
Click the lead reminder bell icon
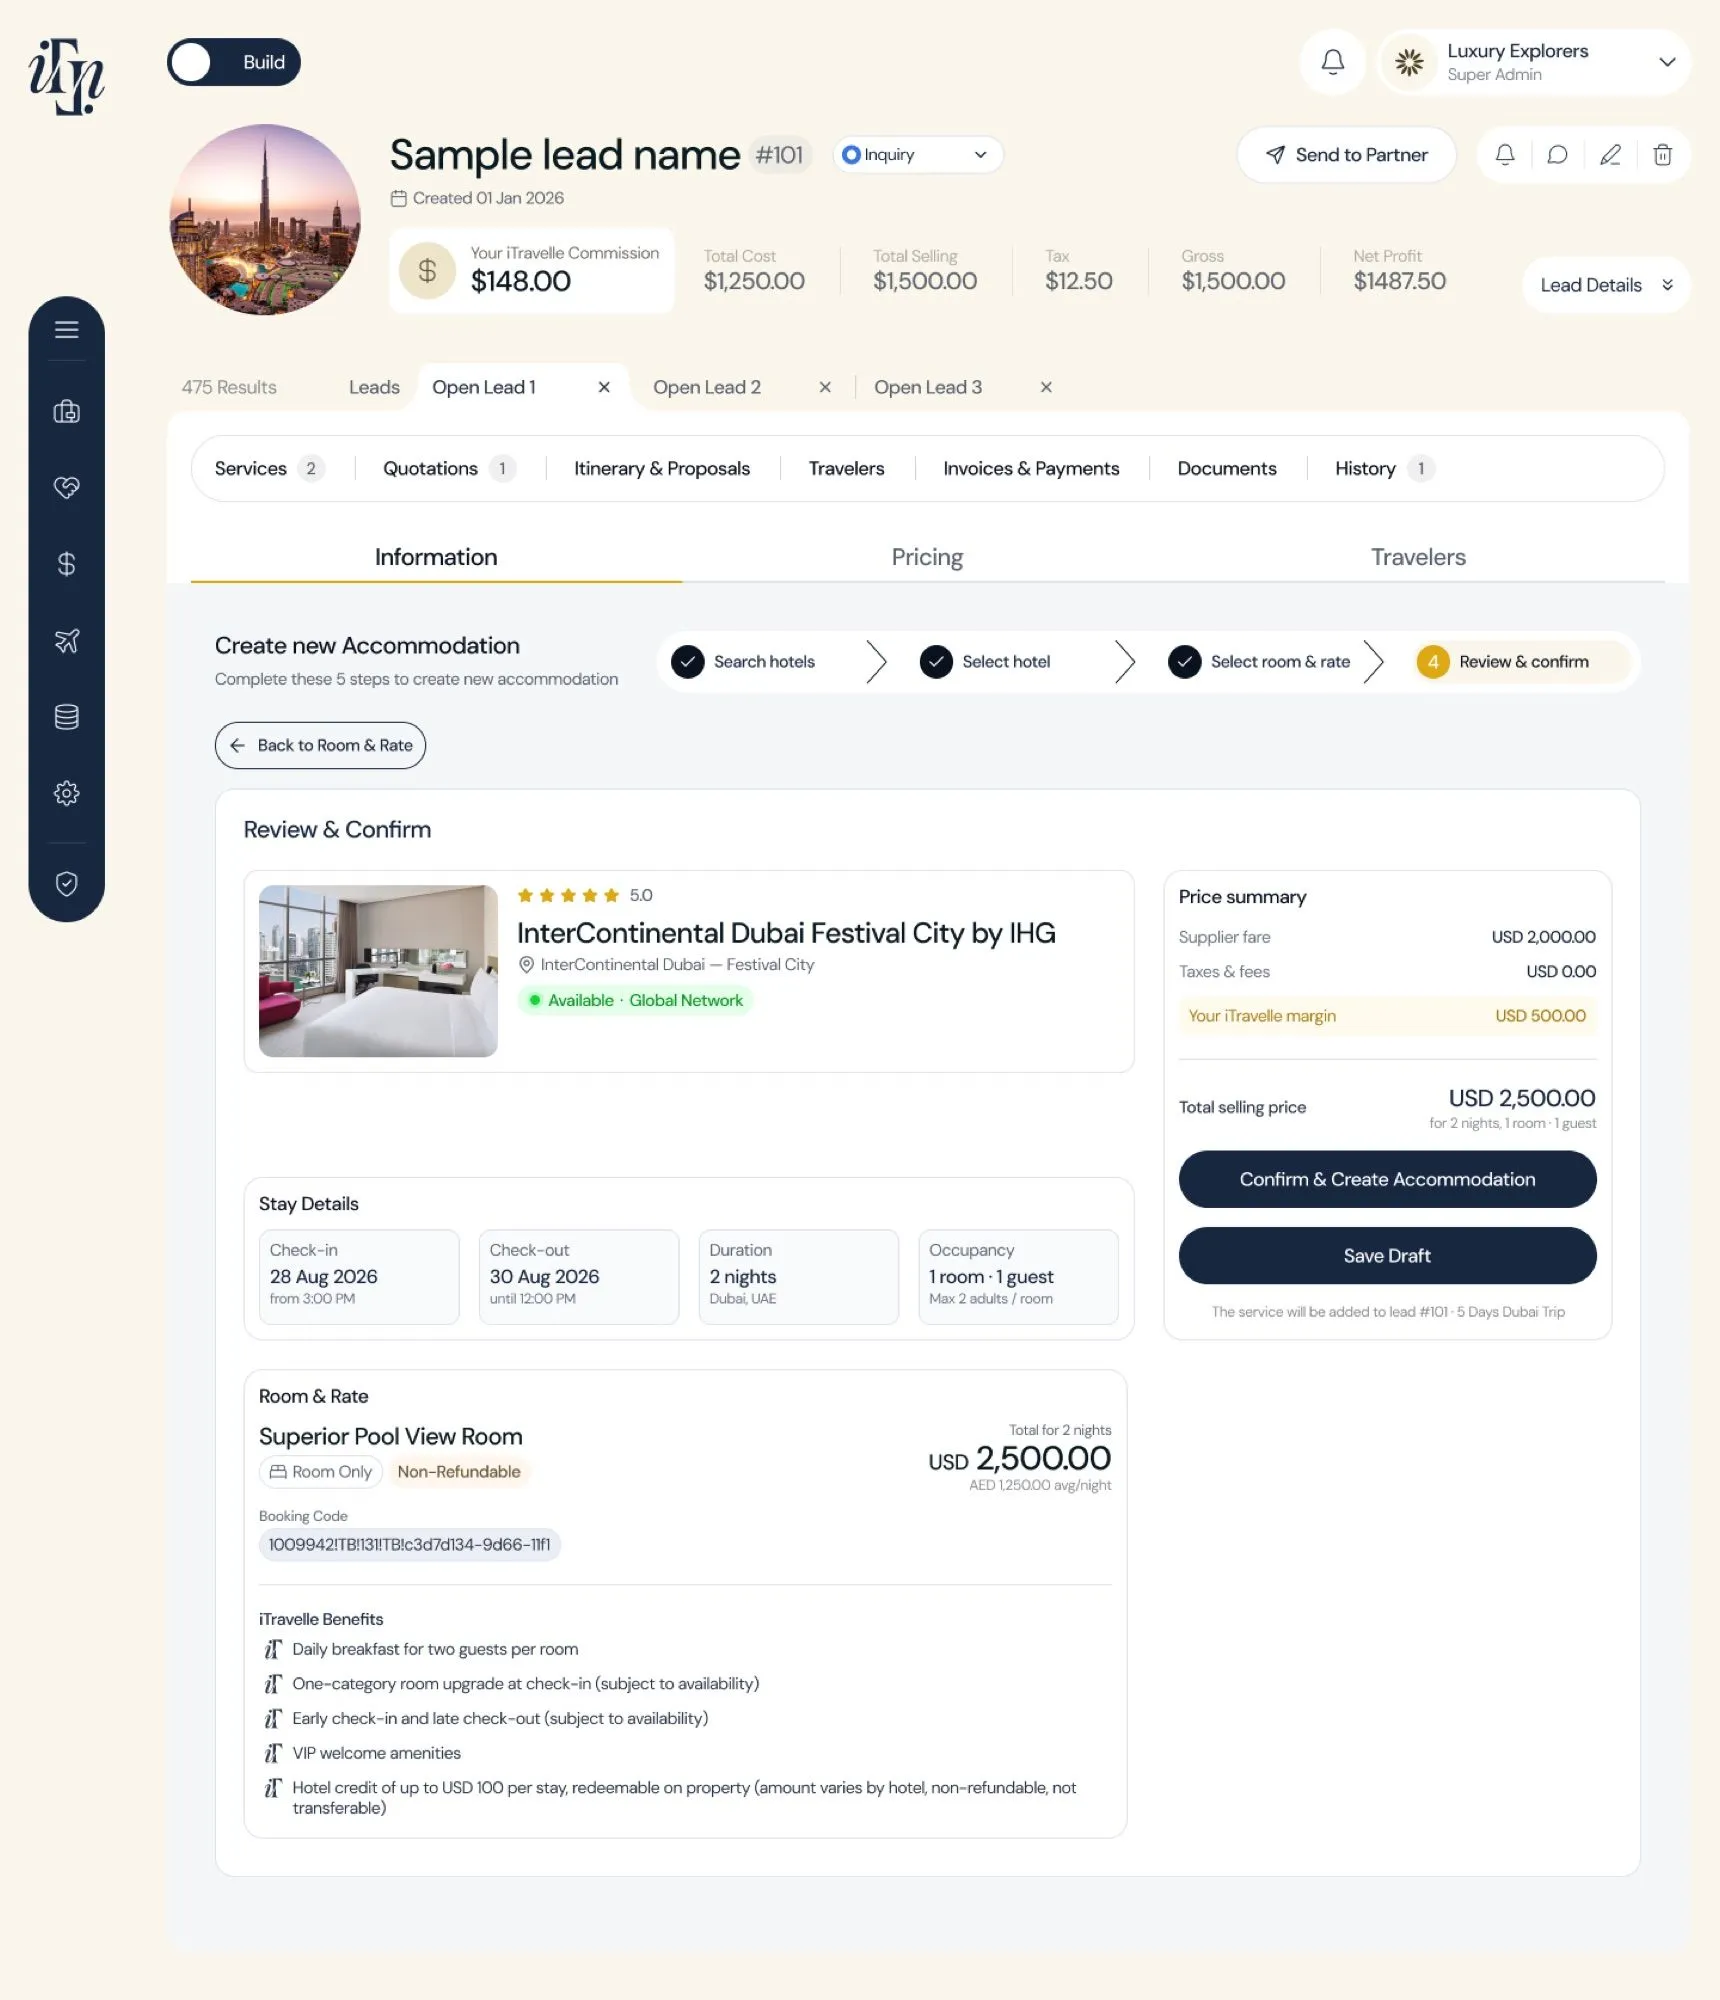[x=1505, y=155]
